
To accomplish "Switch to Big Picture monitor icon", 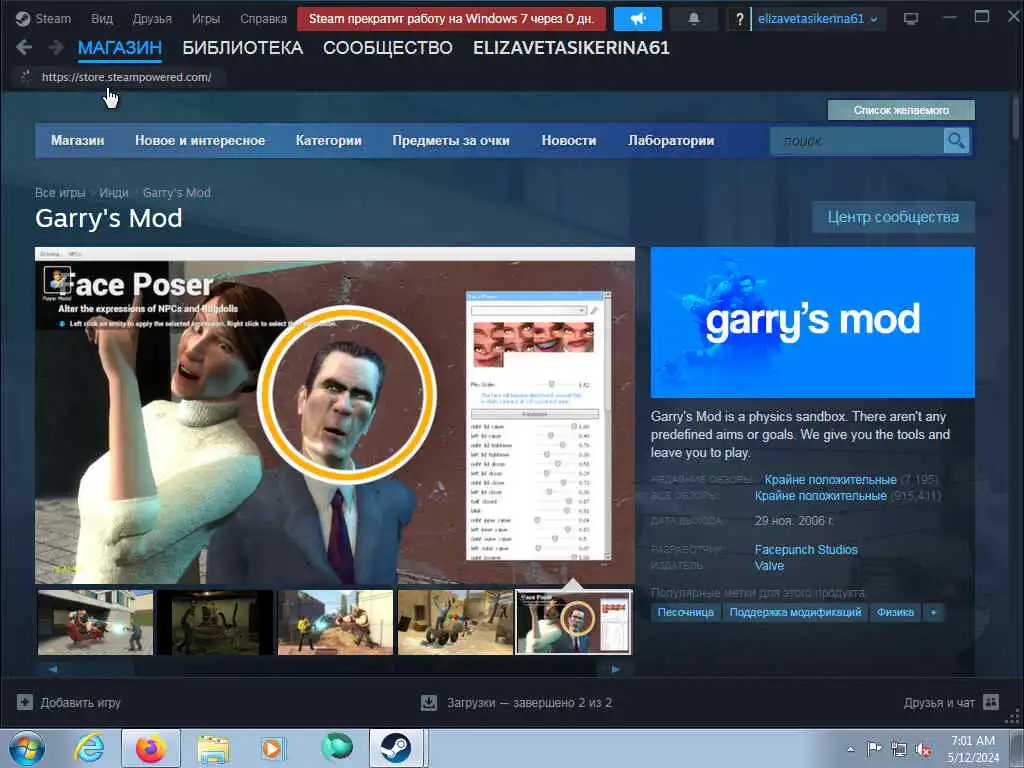I will click(x=911, y=19).
